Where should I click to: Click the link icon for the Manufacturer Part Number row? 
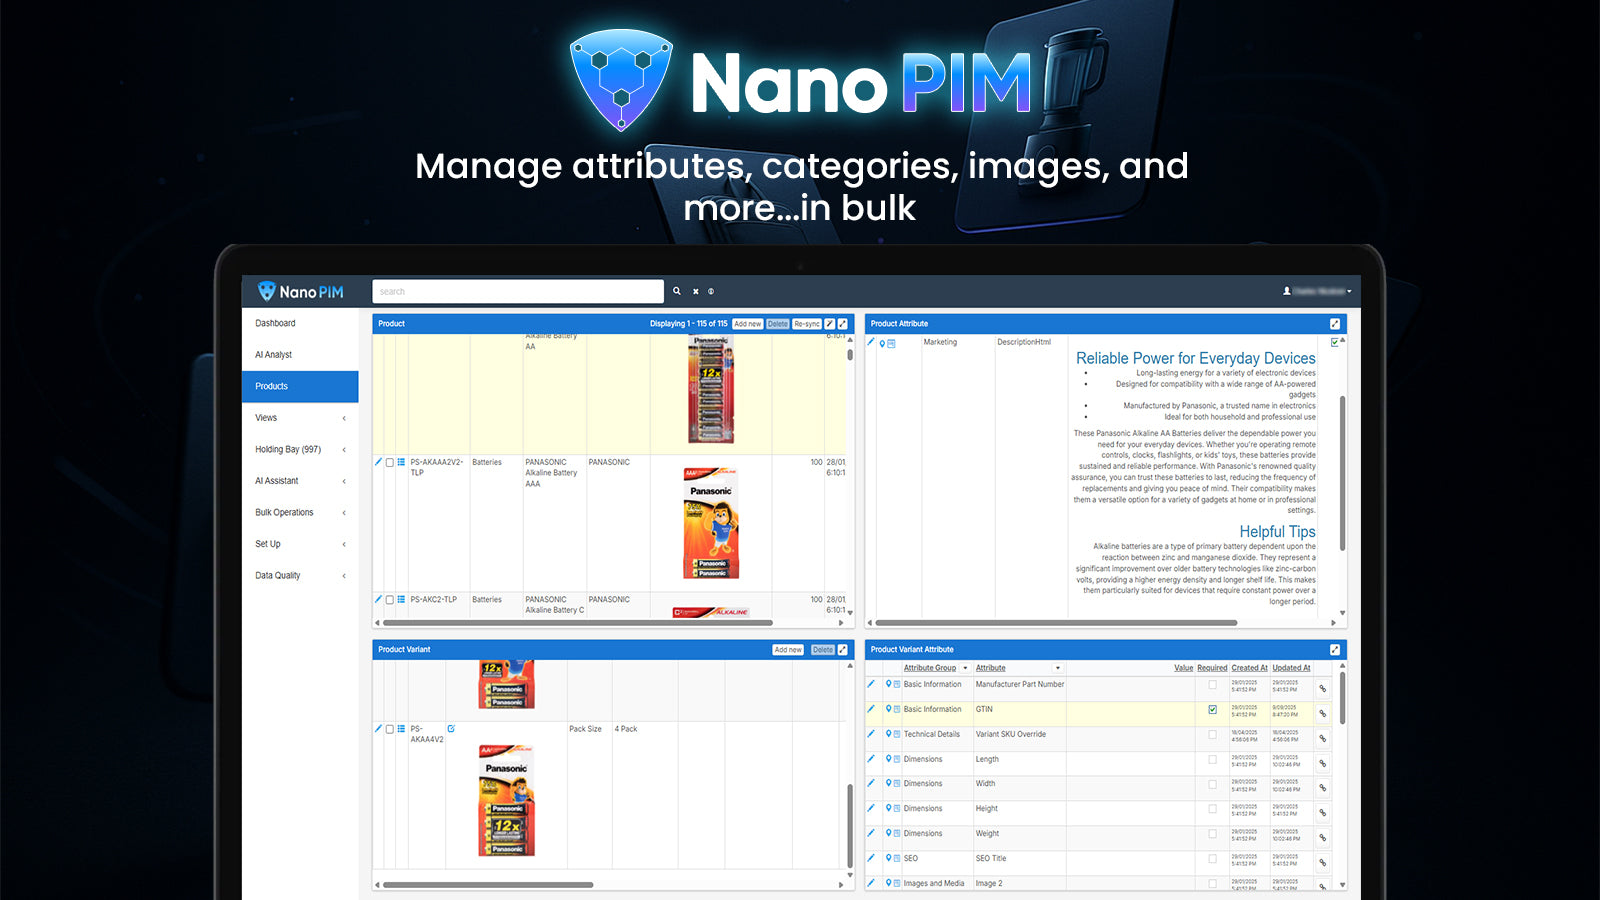(1322, 689)
